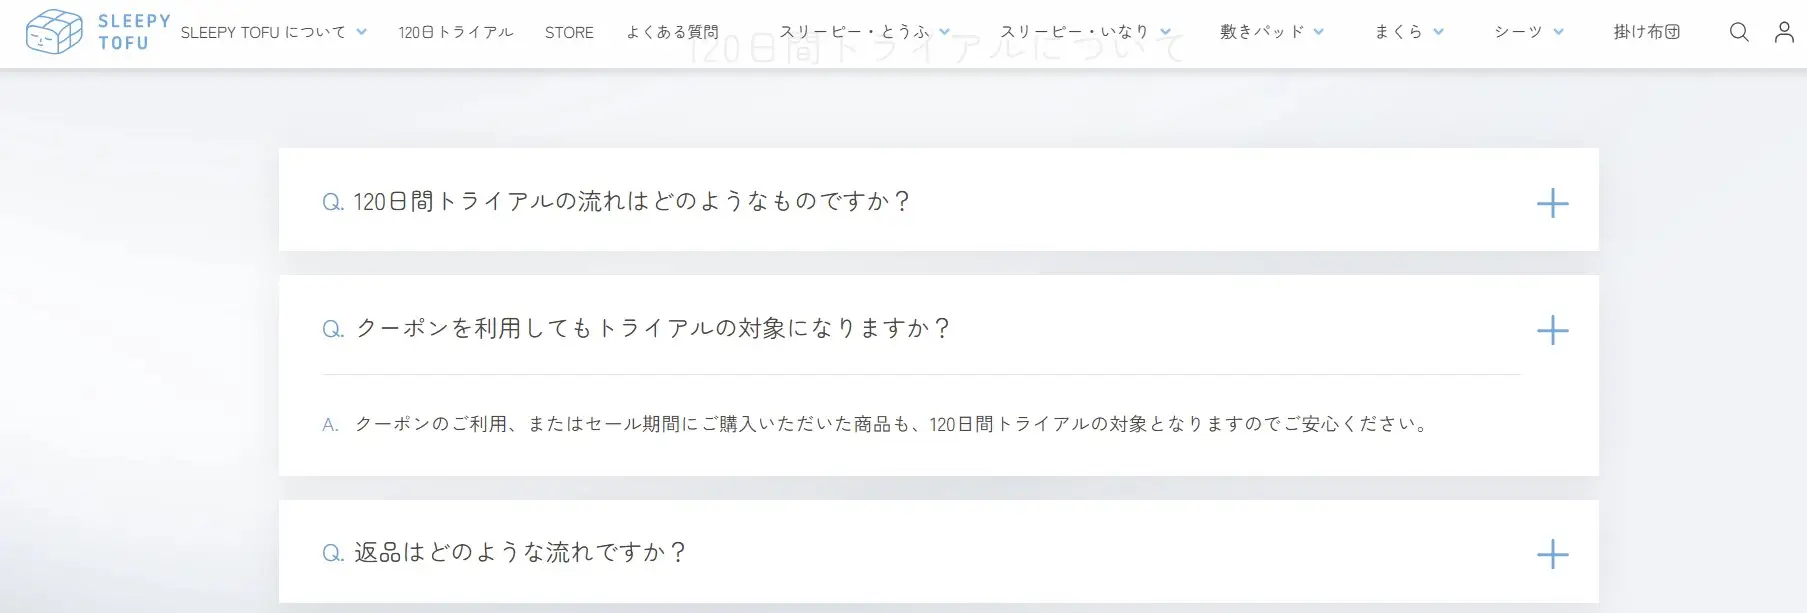This screenshot has width=1807, height=613.
Task: Open the search magnifier icon
Action: pos(1739,32)
